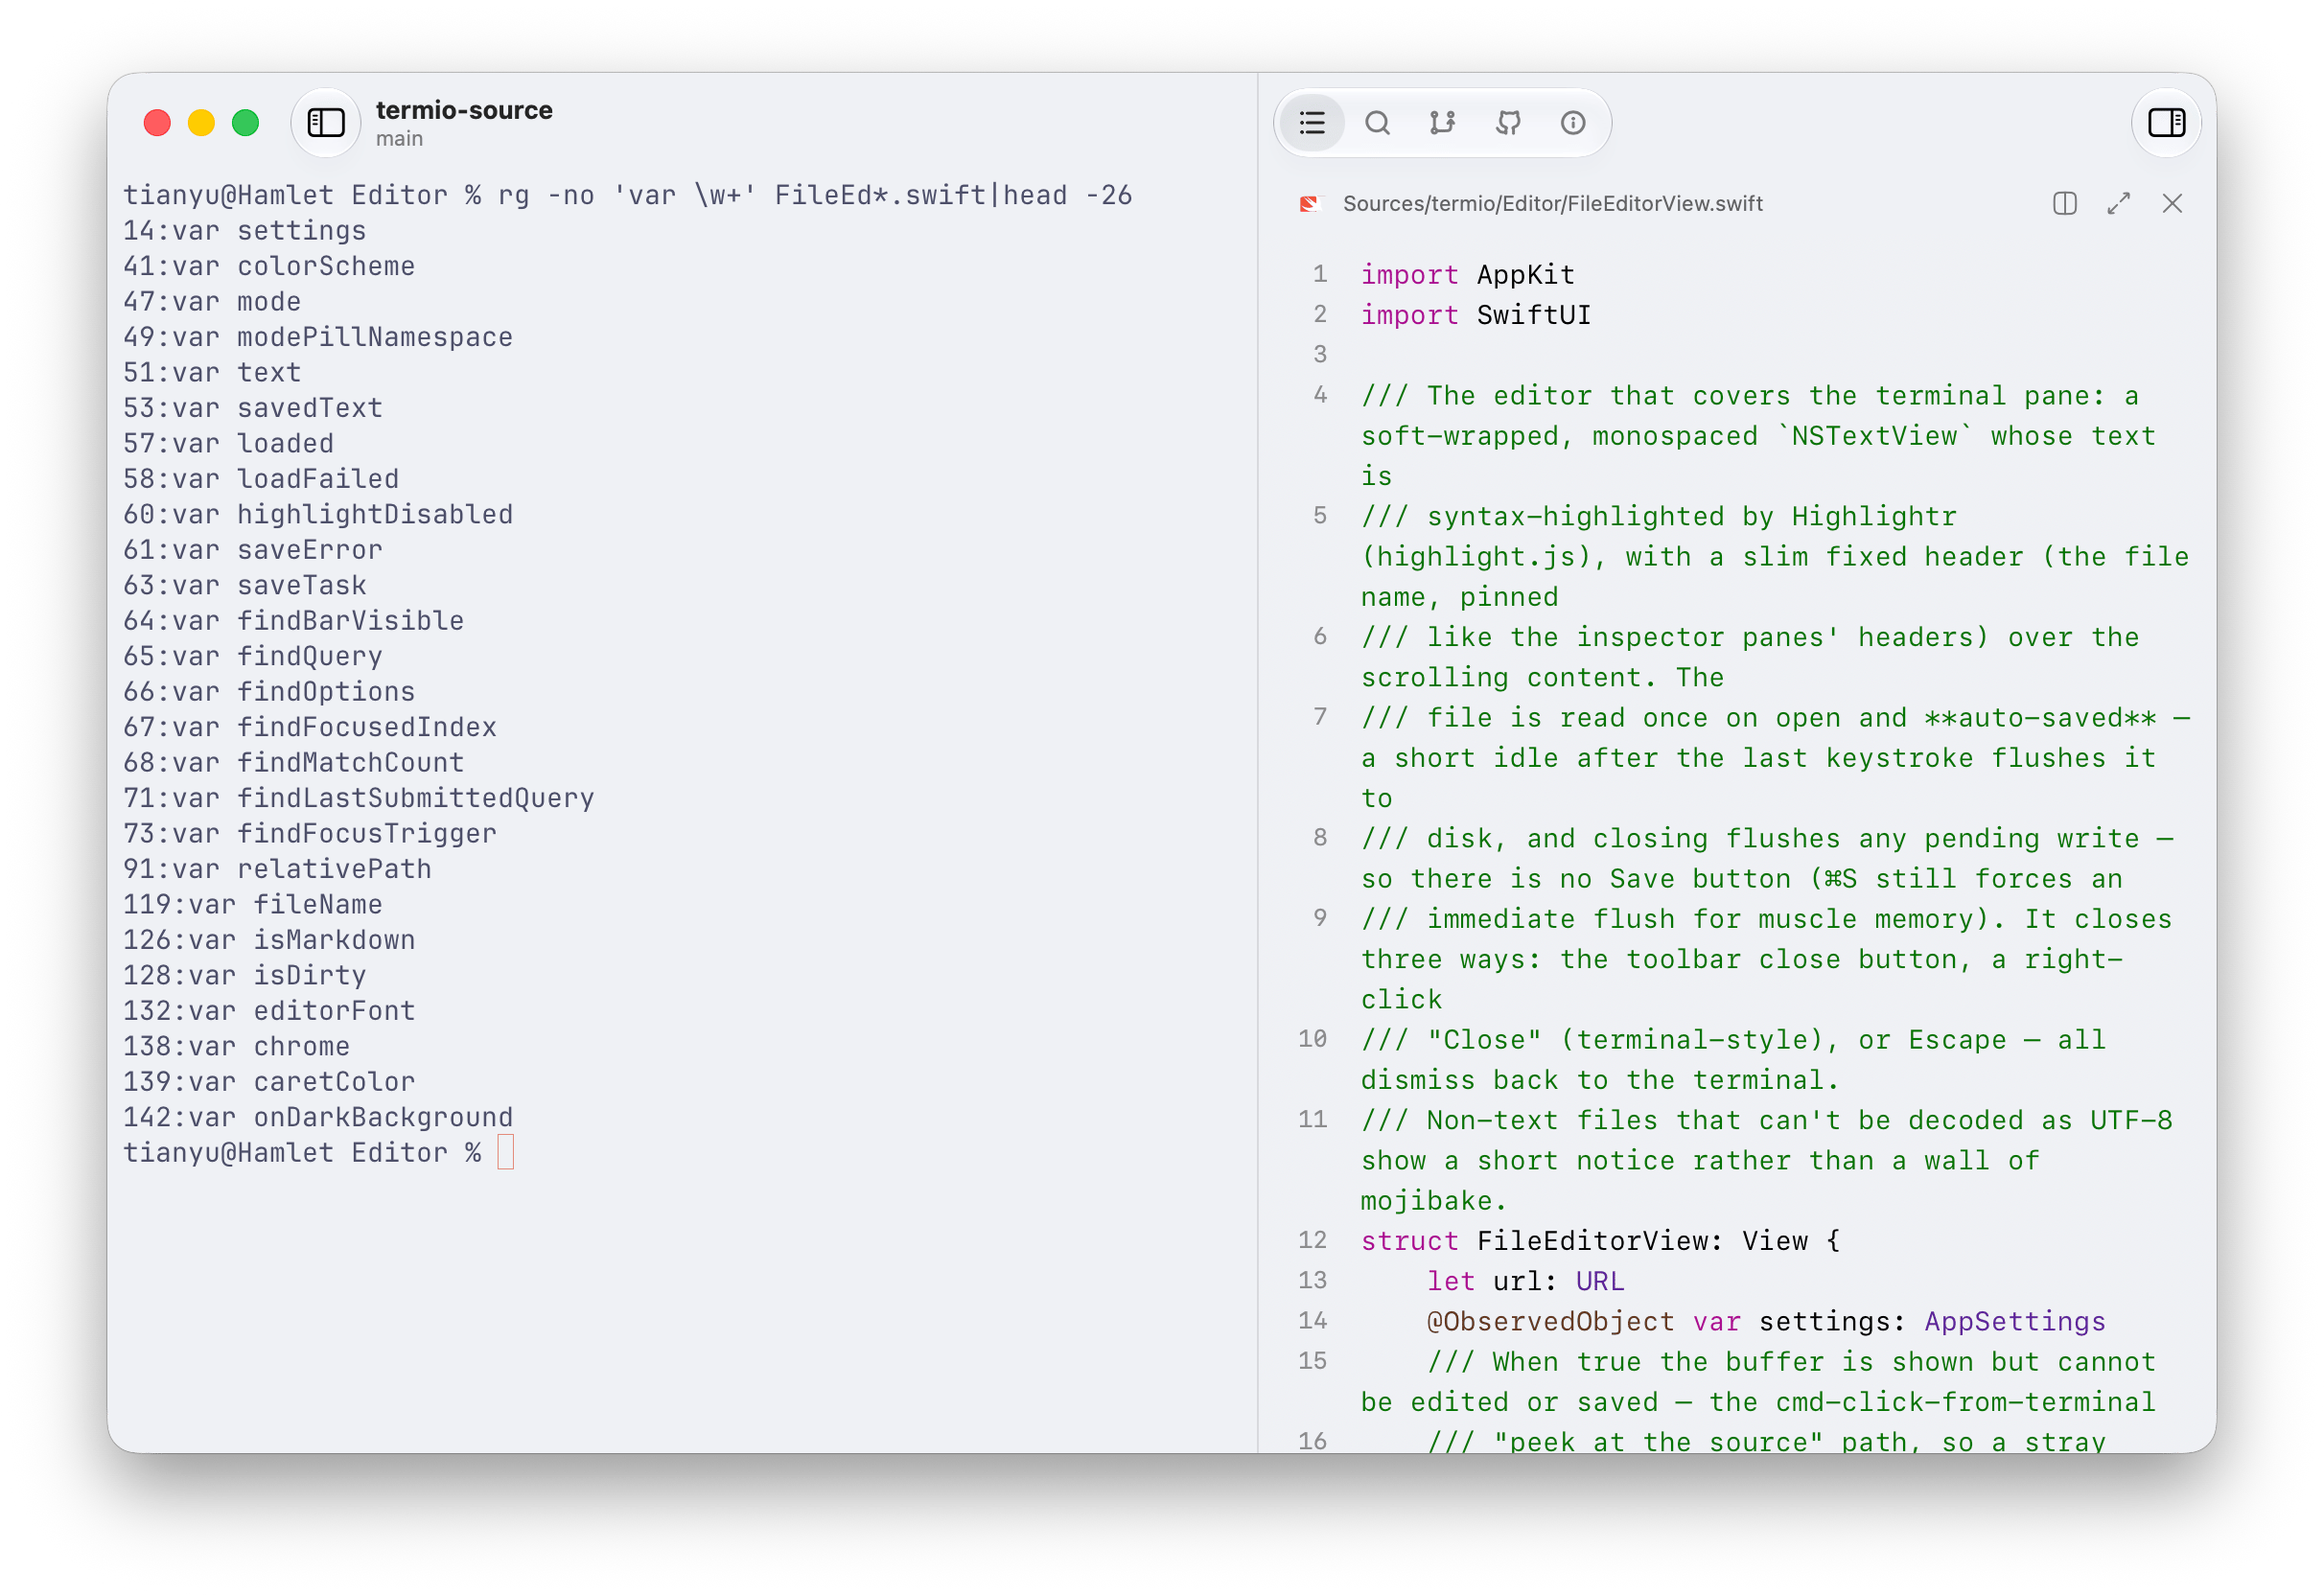Click the terminal line '91:var relativePath'
Viewport: 2324px width, 1595px height.
(278, 869)
